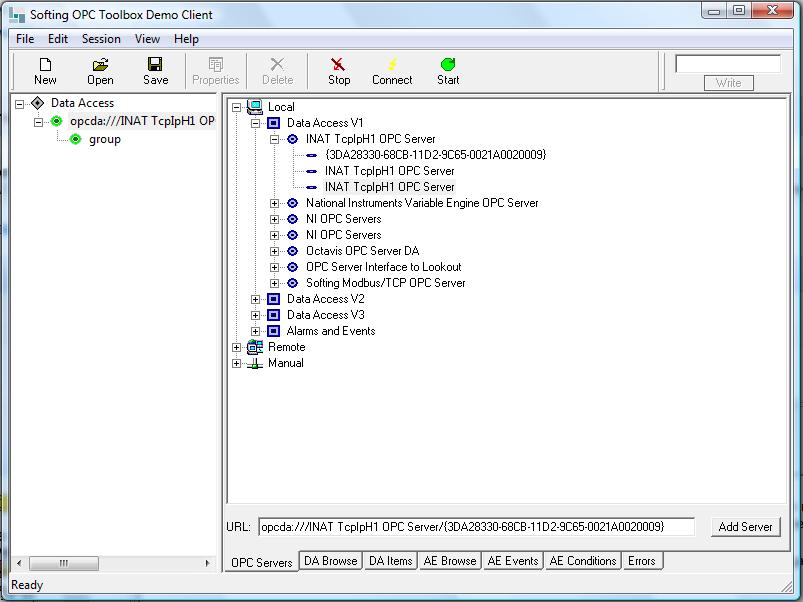Open the Session menu

pyautogui.click(x=101, y=39)
